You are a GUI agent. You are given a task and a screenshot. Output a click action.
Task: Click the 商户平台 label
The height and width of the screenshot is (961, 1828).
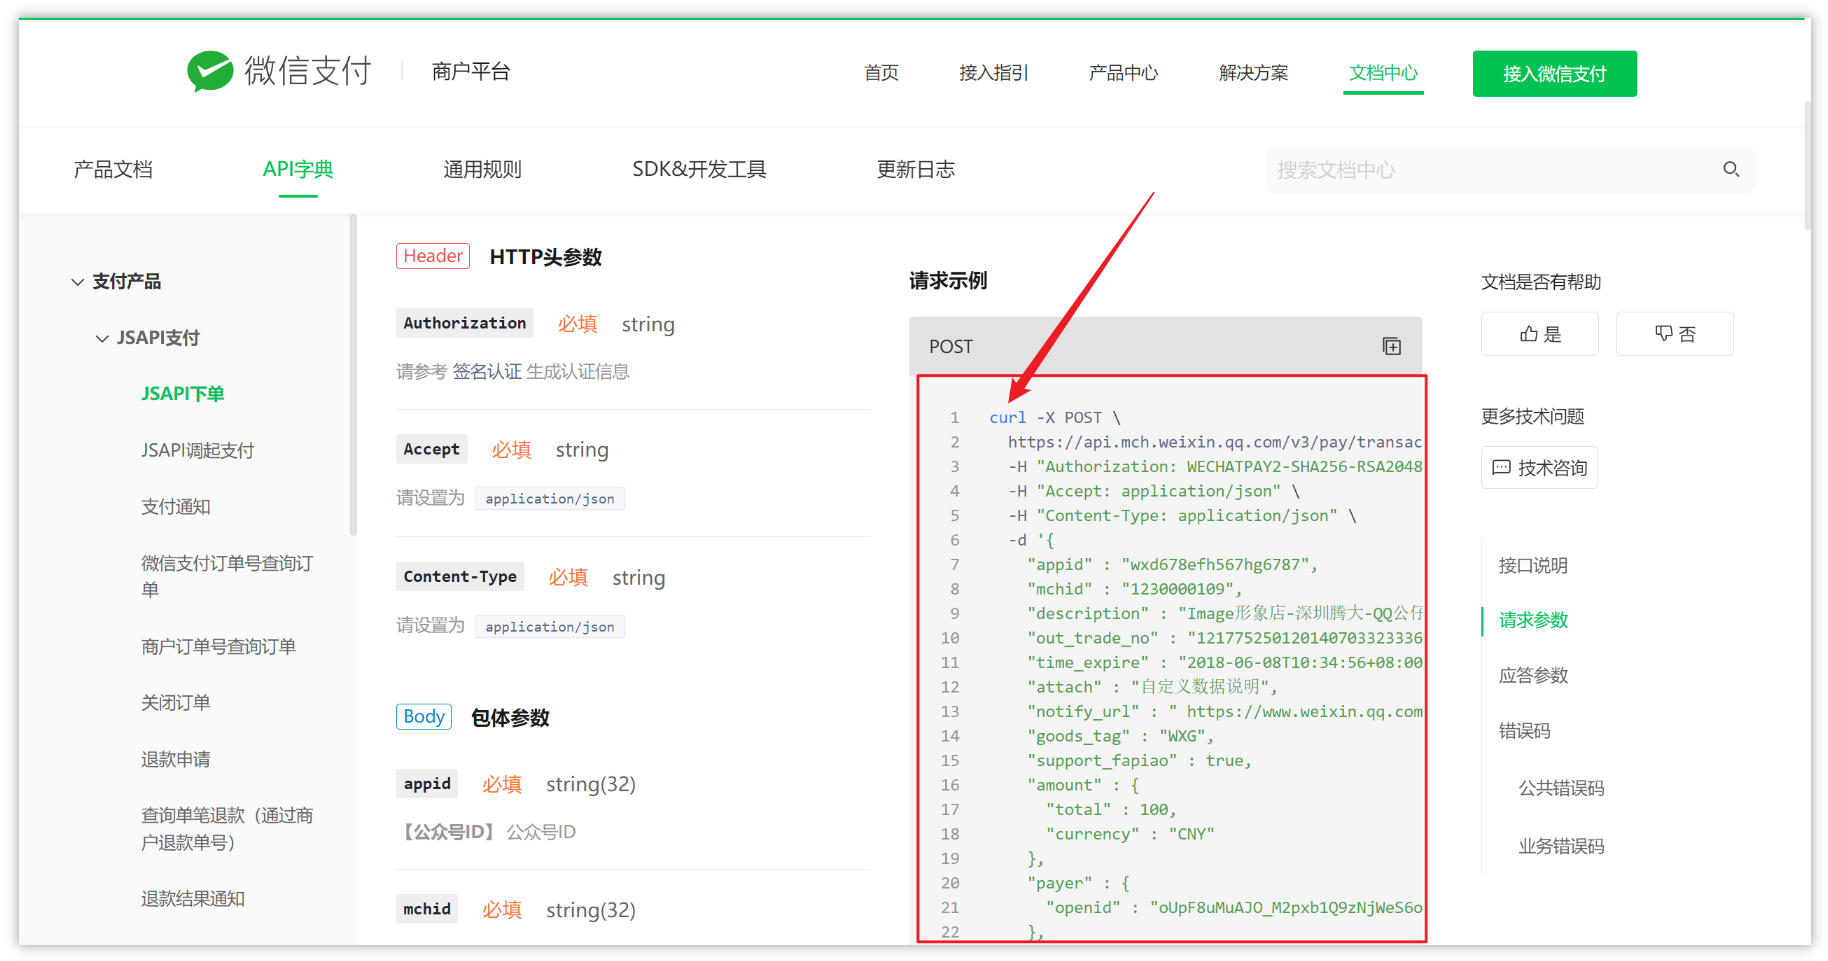coord(471,71)
